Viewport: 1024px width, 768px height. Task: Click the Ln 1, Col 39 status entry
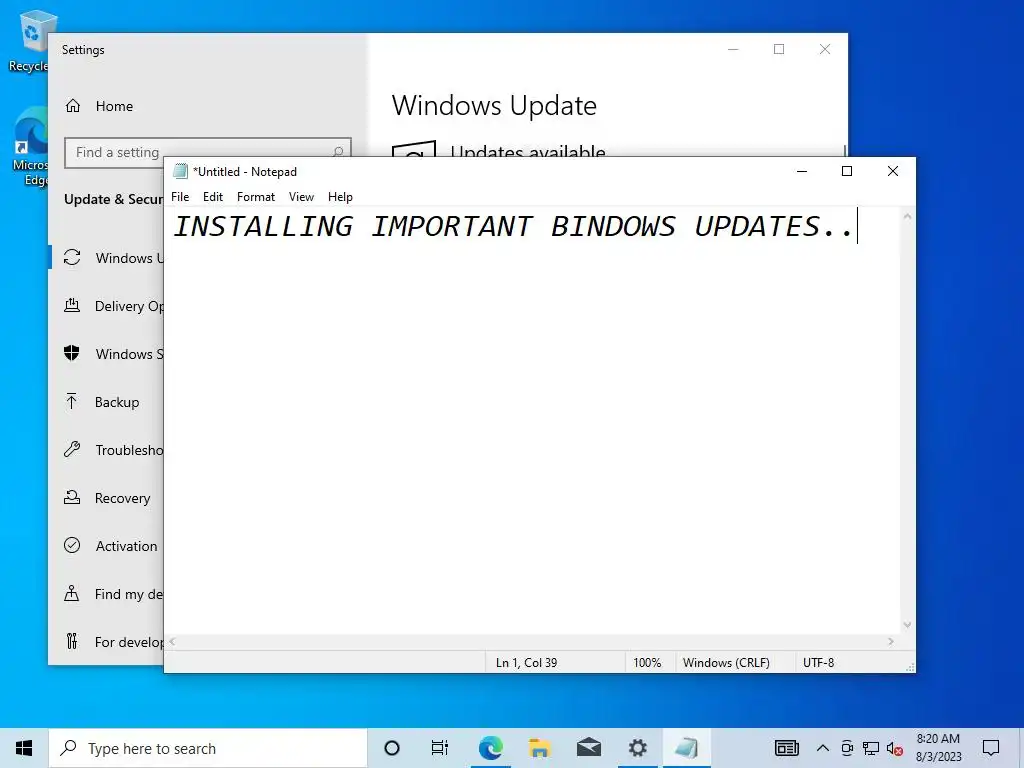(526, 662)
